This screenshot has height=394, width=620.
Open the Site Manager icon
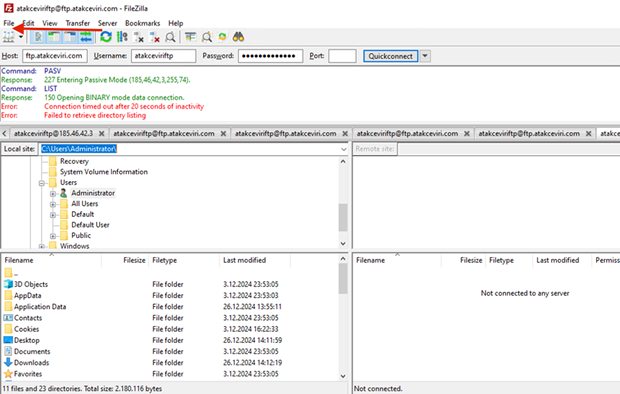pos(9,37)
